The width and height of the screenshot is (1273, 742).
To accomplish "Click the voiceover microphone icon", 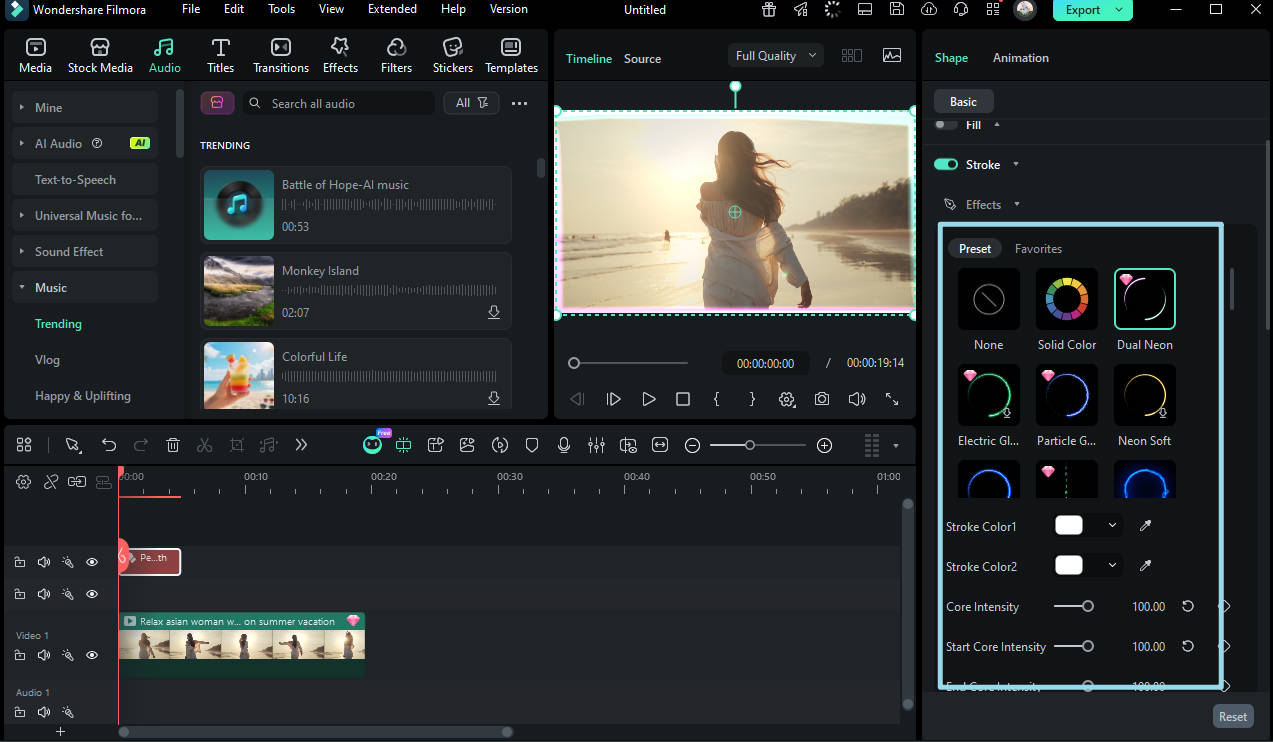I will (x=564, y=446).
